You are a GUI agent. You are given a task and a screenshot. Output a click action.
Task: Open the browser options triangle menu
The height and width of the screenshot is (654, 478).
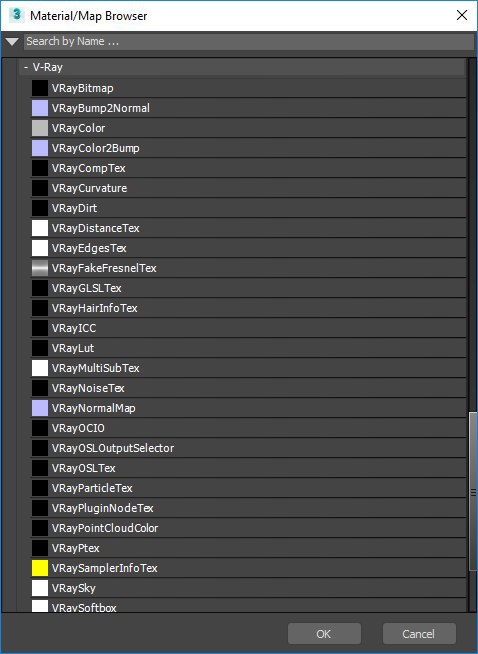[x=12, y=42]
